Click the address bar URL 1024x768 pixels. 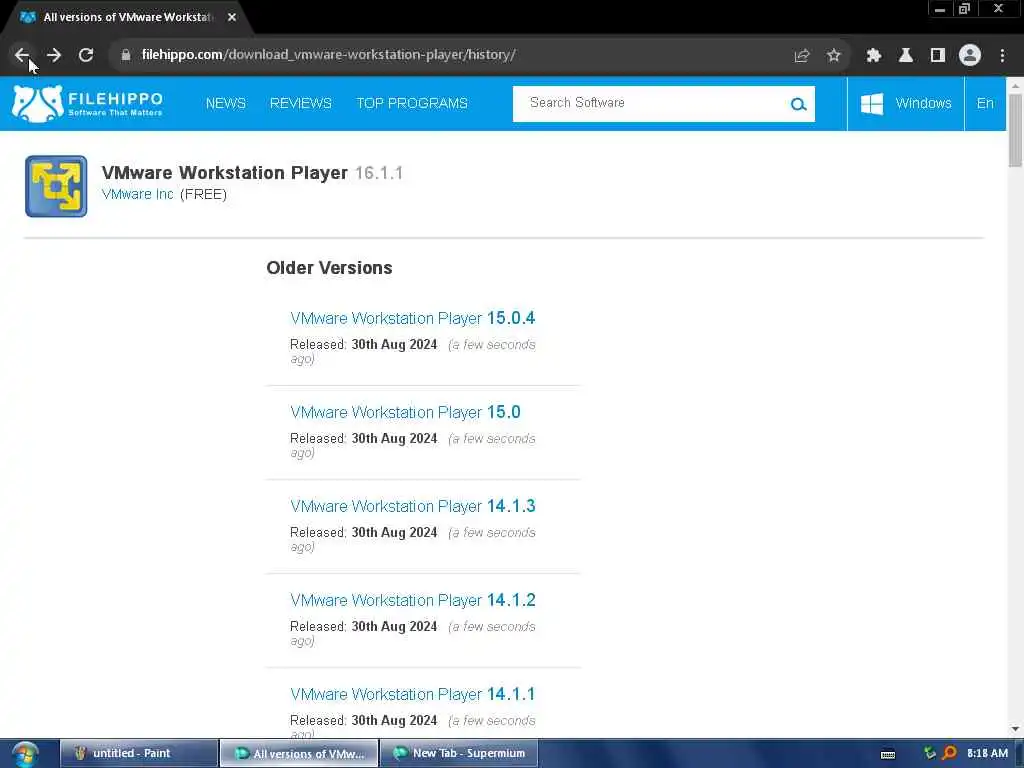(x=328, y=55)
